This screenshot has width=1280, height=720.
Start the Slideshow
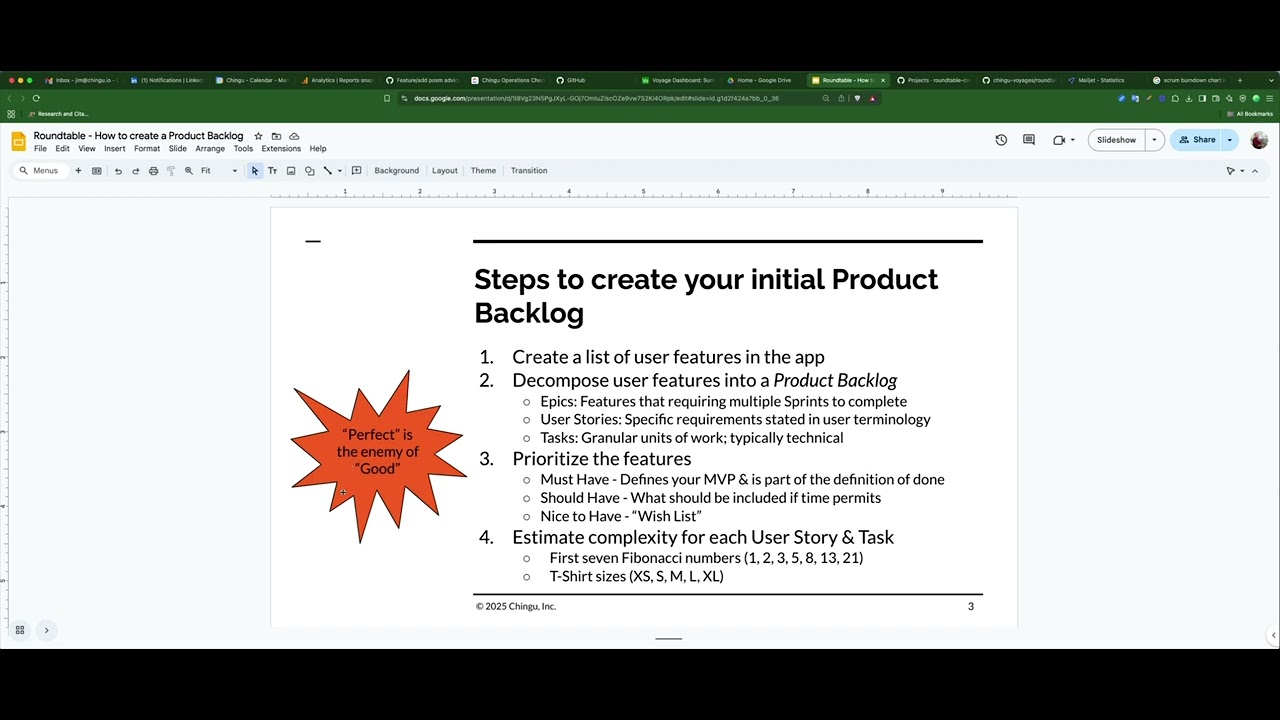click(x=1116, y=140)
